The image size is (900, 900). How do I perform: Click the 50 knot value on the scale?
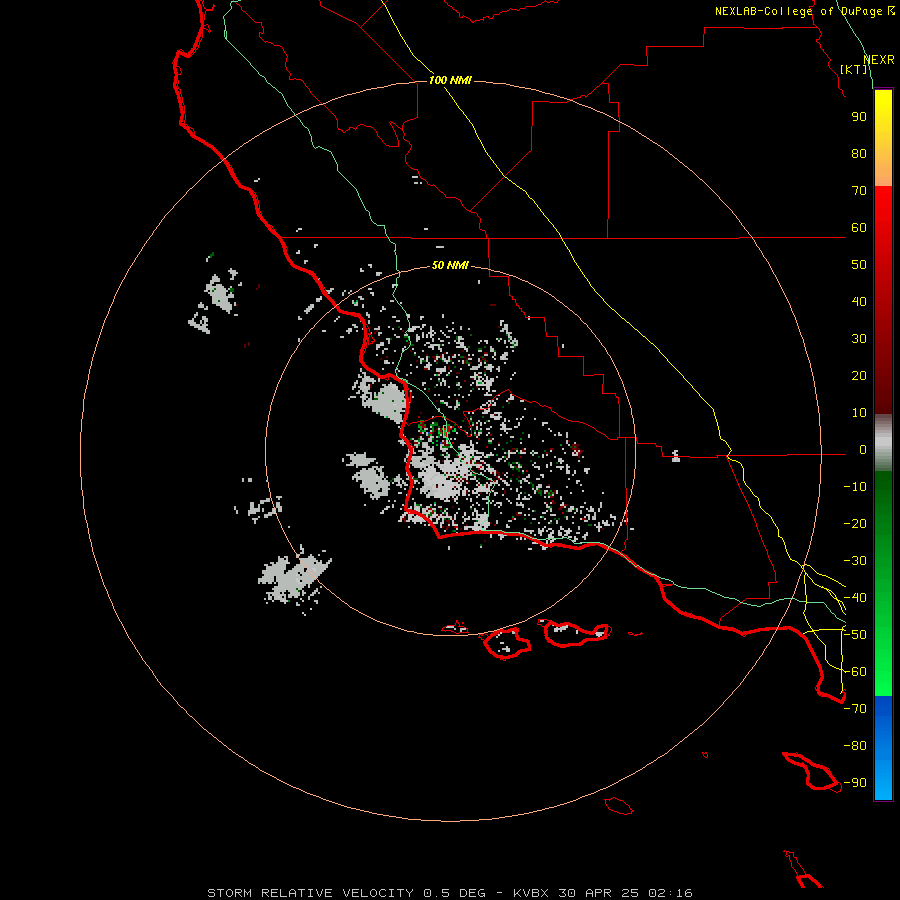click(859, 265)
